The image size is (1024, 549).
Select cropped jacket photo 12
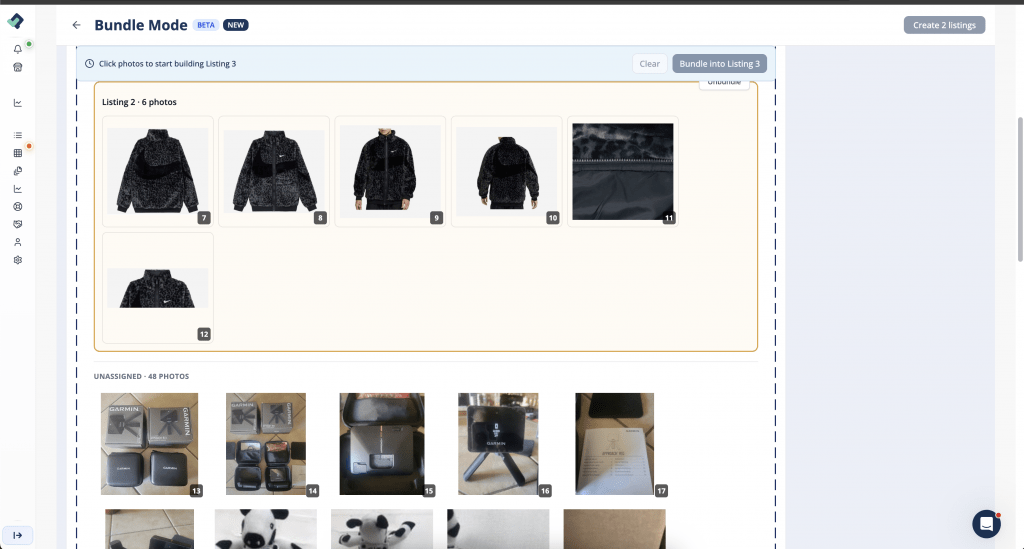(157, 287)
